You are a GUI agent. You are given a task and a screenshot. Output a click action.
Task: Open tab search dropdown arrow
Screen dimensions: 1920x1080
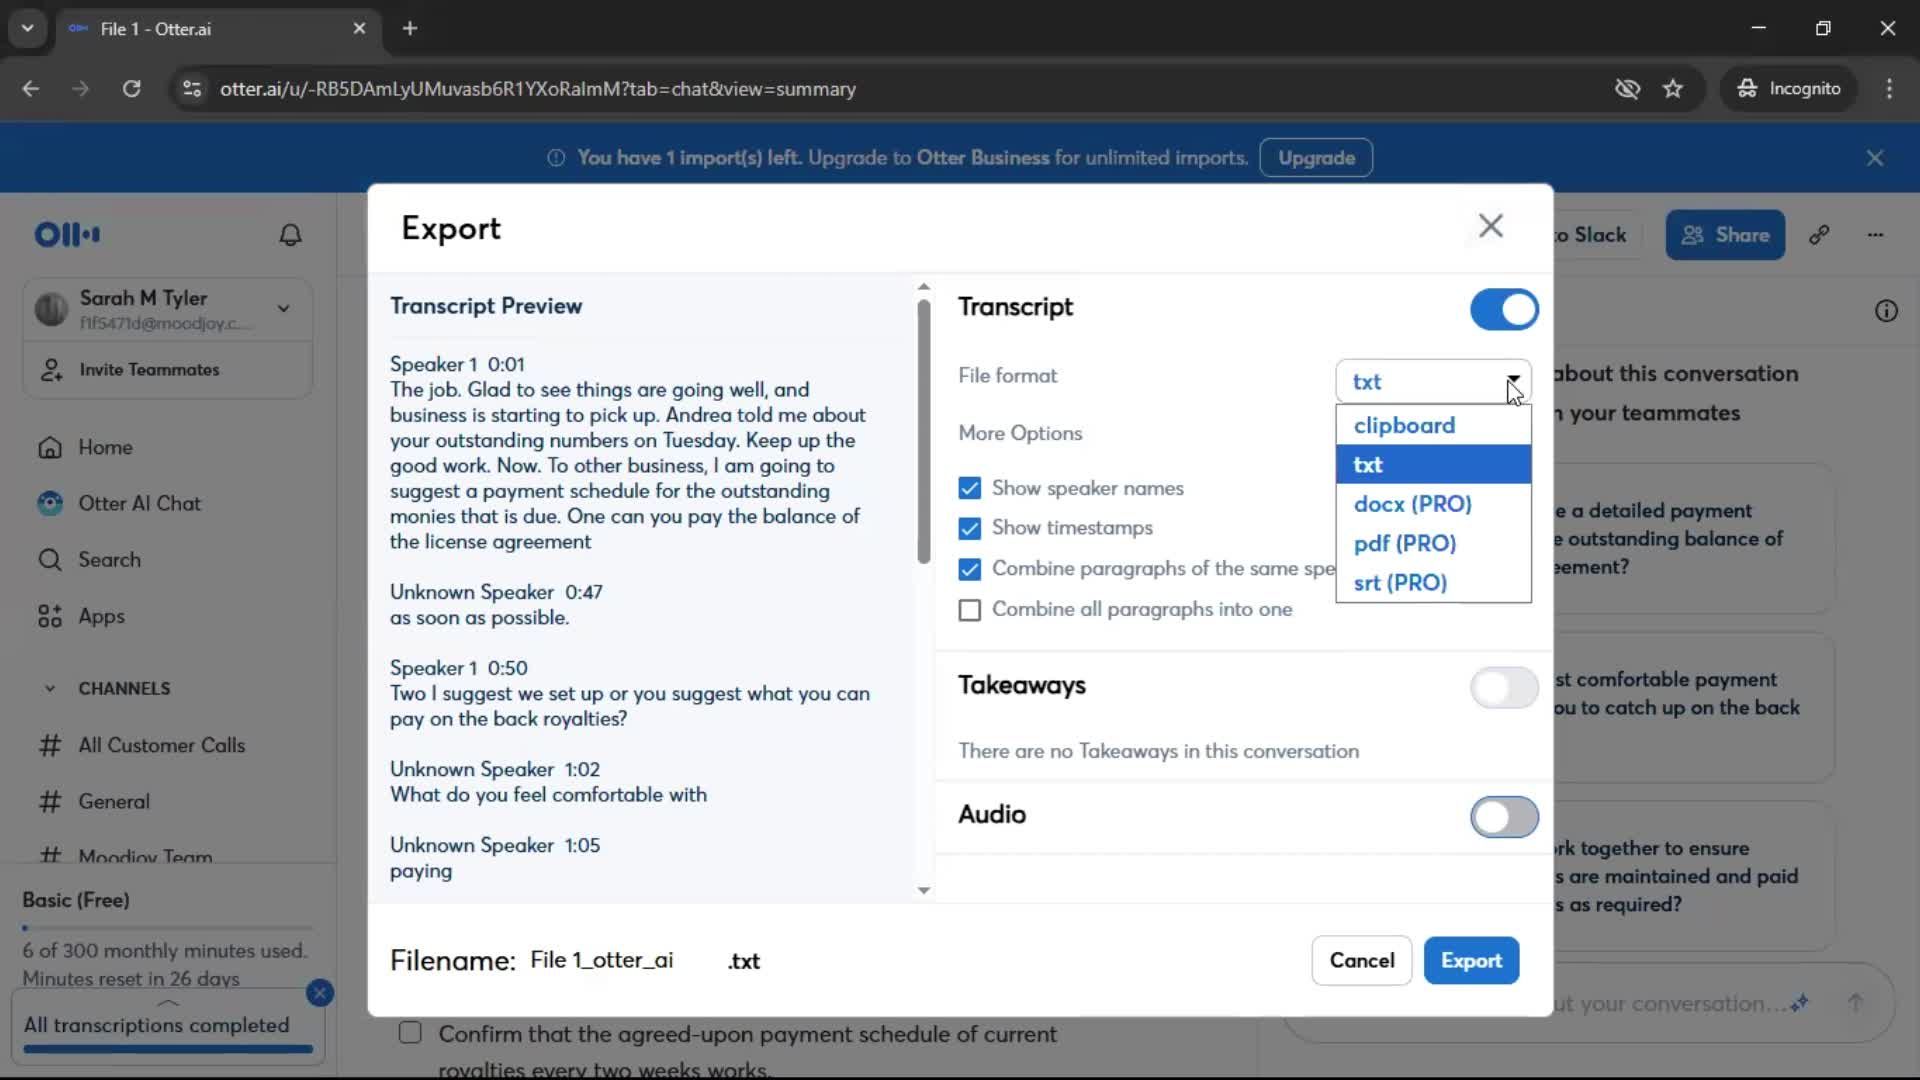coord(27,28)
